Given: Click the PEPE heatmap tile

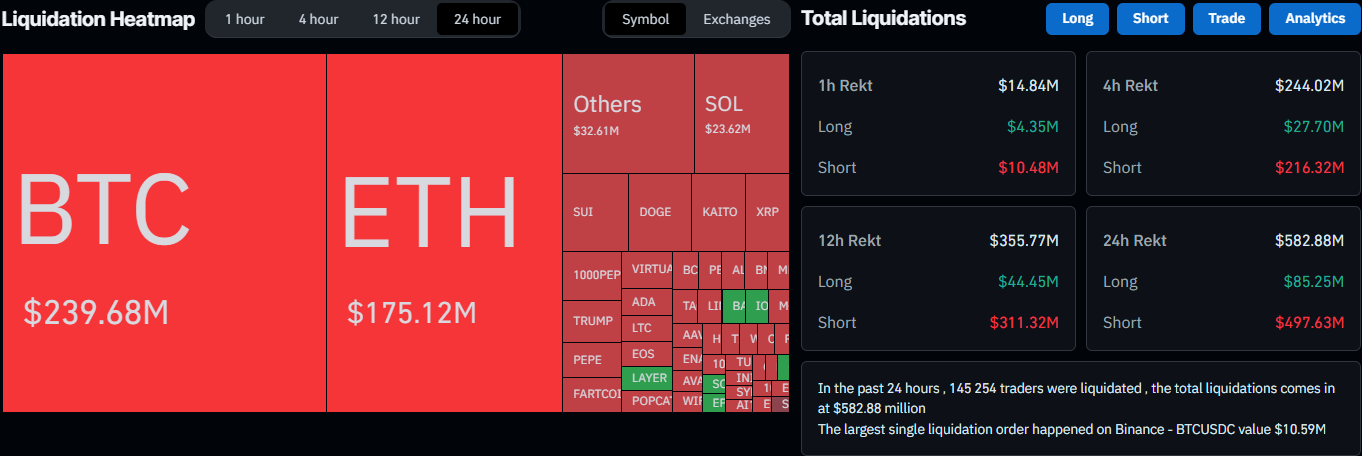Looking at the screenshot, I should click(592, 359).
